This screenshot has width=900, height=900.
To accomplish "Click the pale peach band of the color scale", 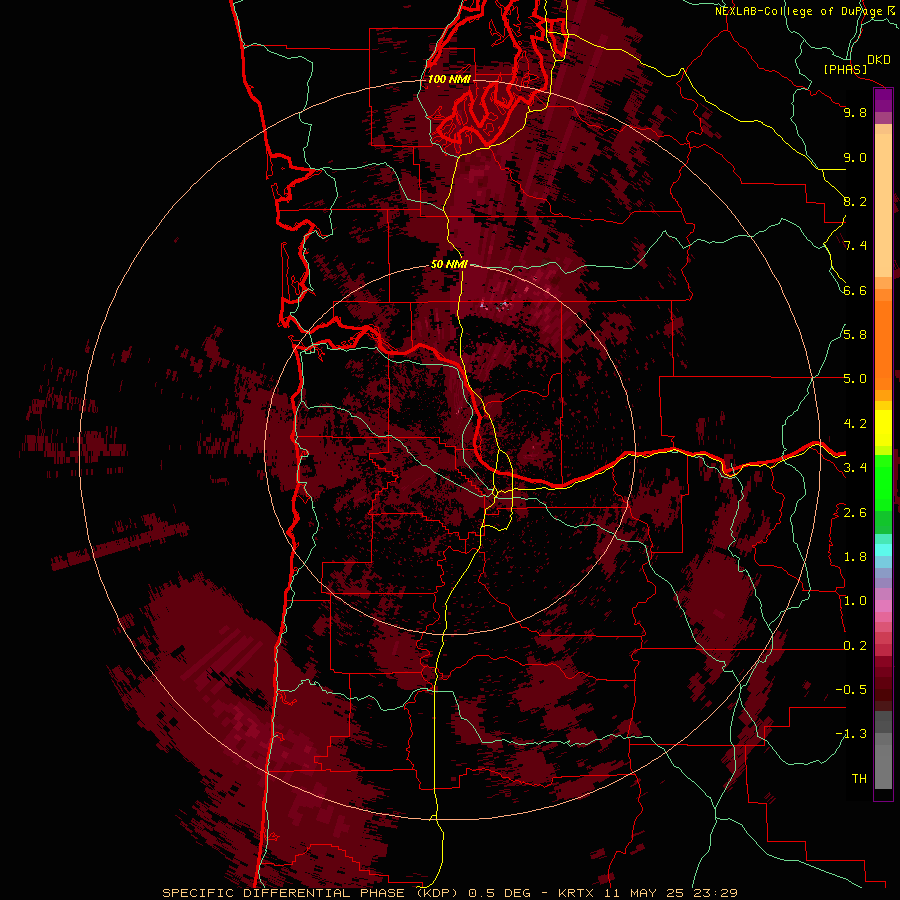I will (883, 205).
